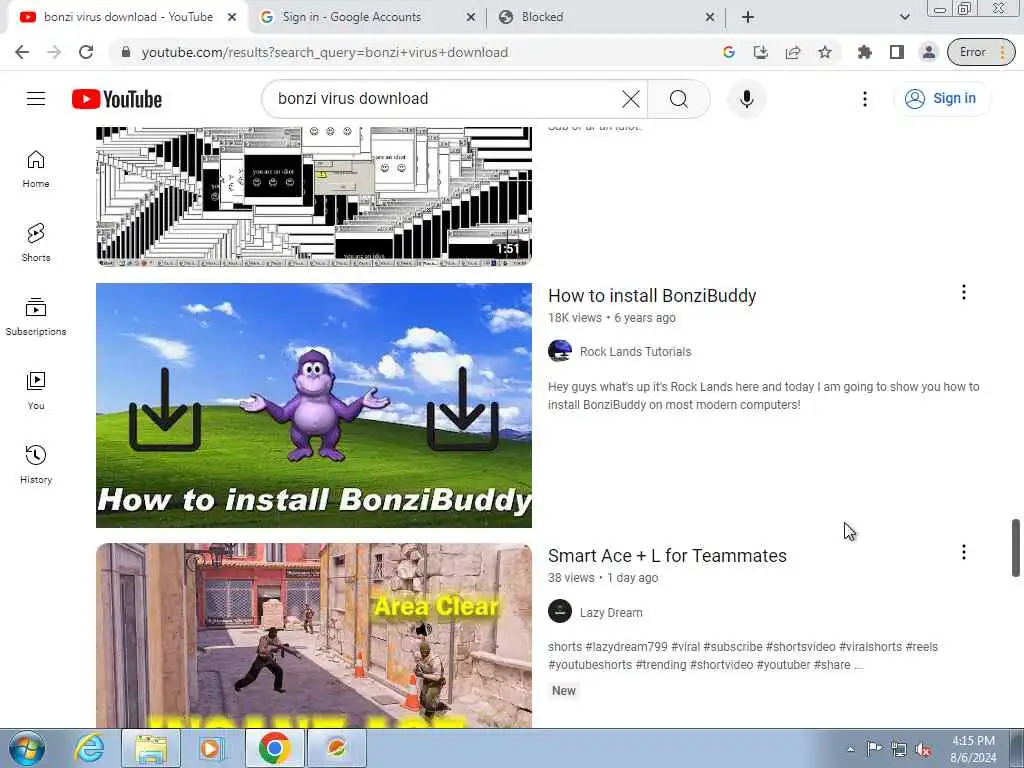Visit Rock Lands Tutorials channel name
This screenshot has width=1024, height=768.
tap(635, 351)
